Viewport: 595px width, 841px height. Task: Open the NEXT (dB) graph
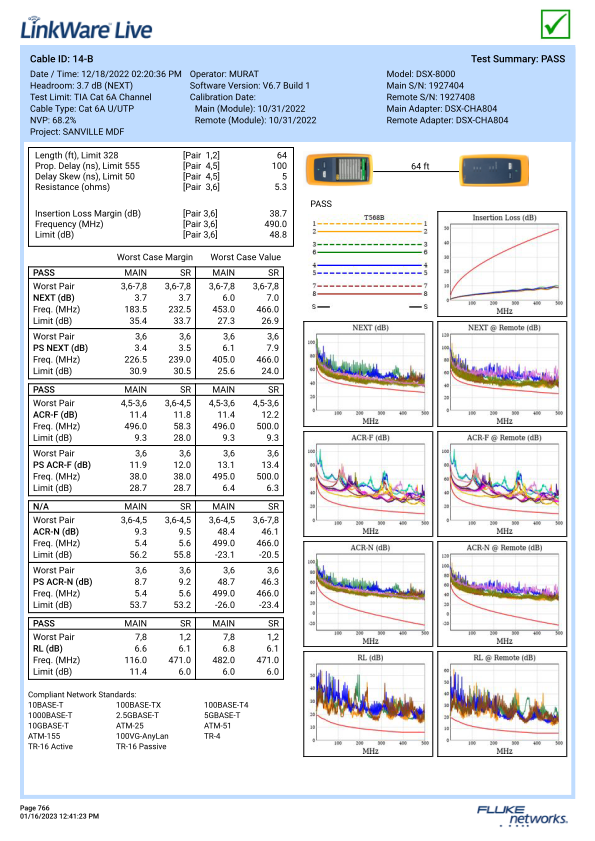pyautogui.click(x=368, y=374)
